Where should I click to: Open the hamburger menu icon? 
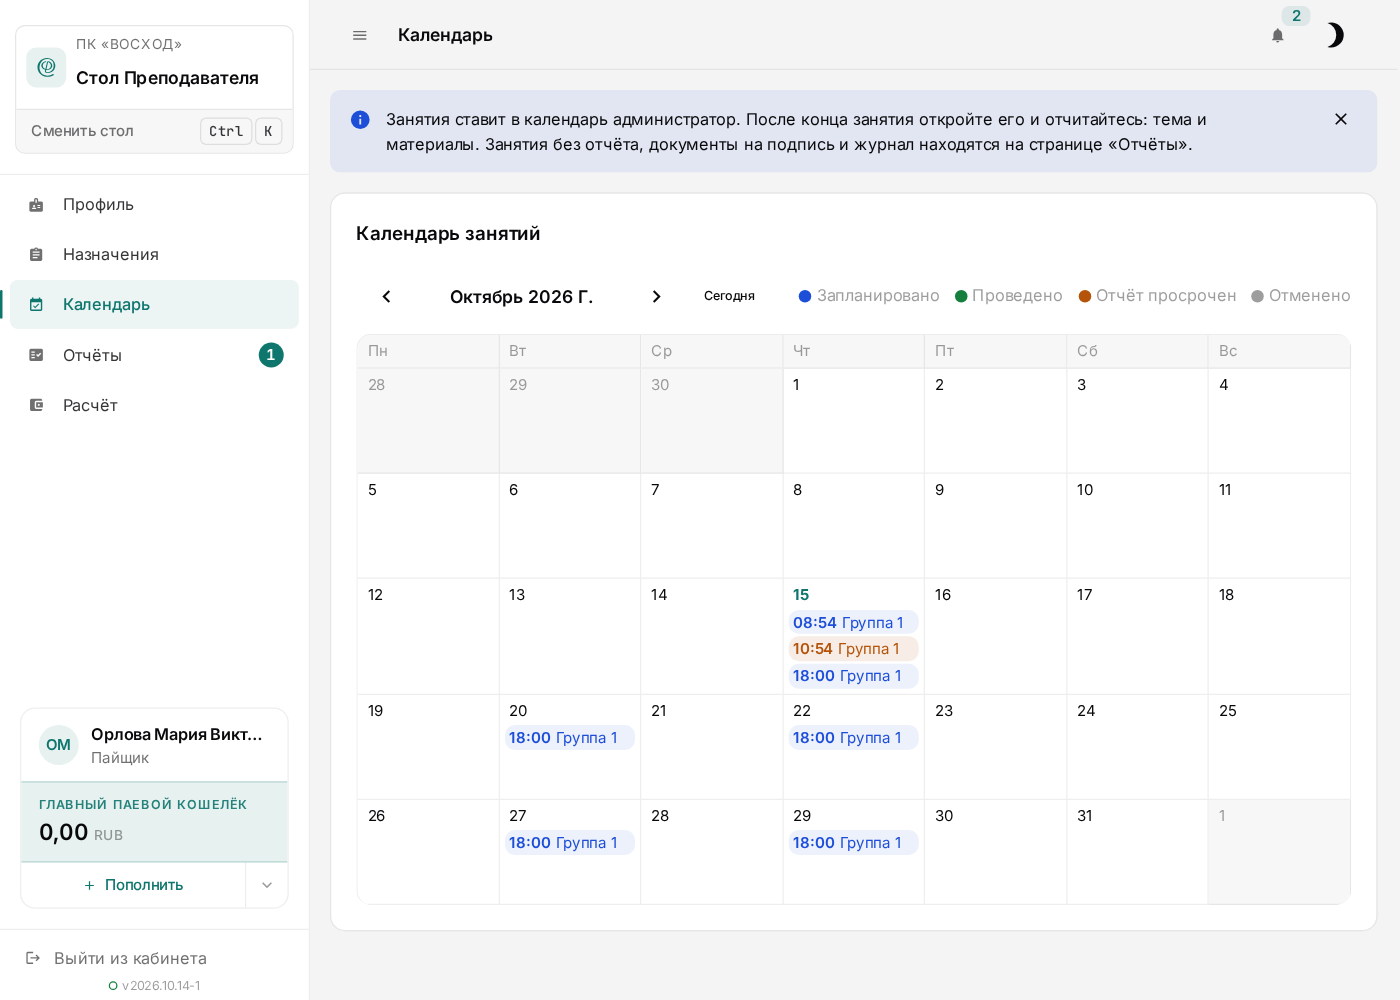pos(360,35)
